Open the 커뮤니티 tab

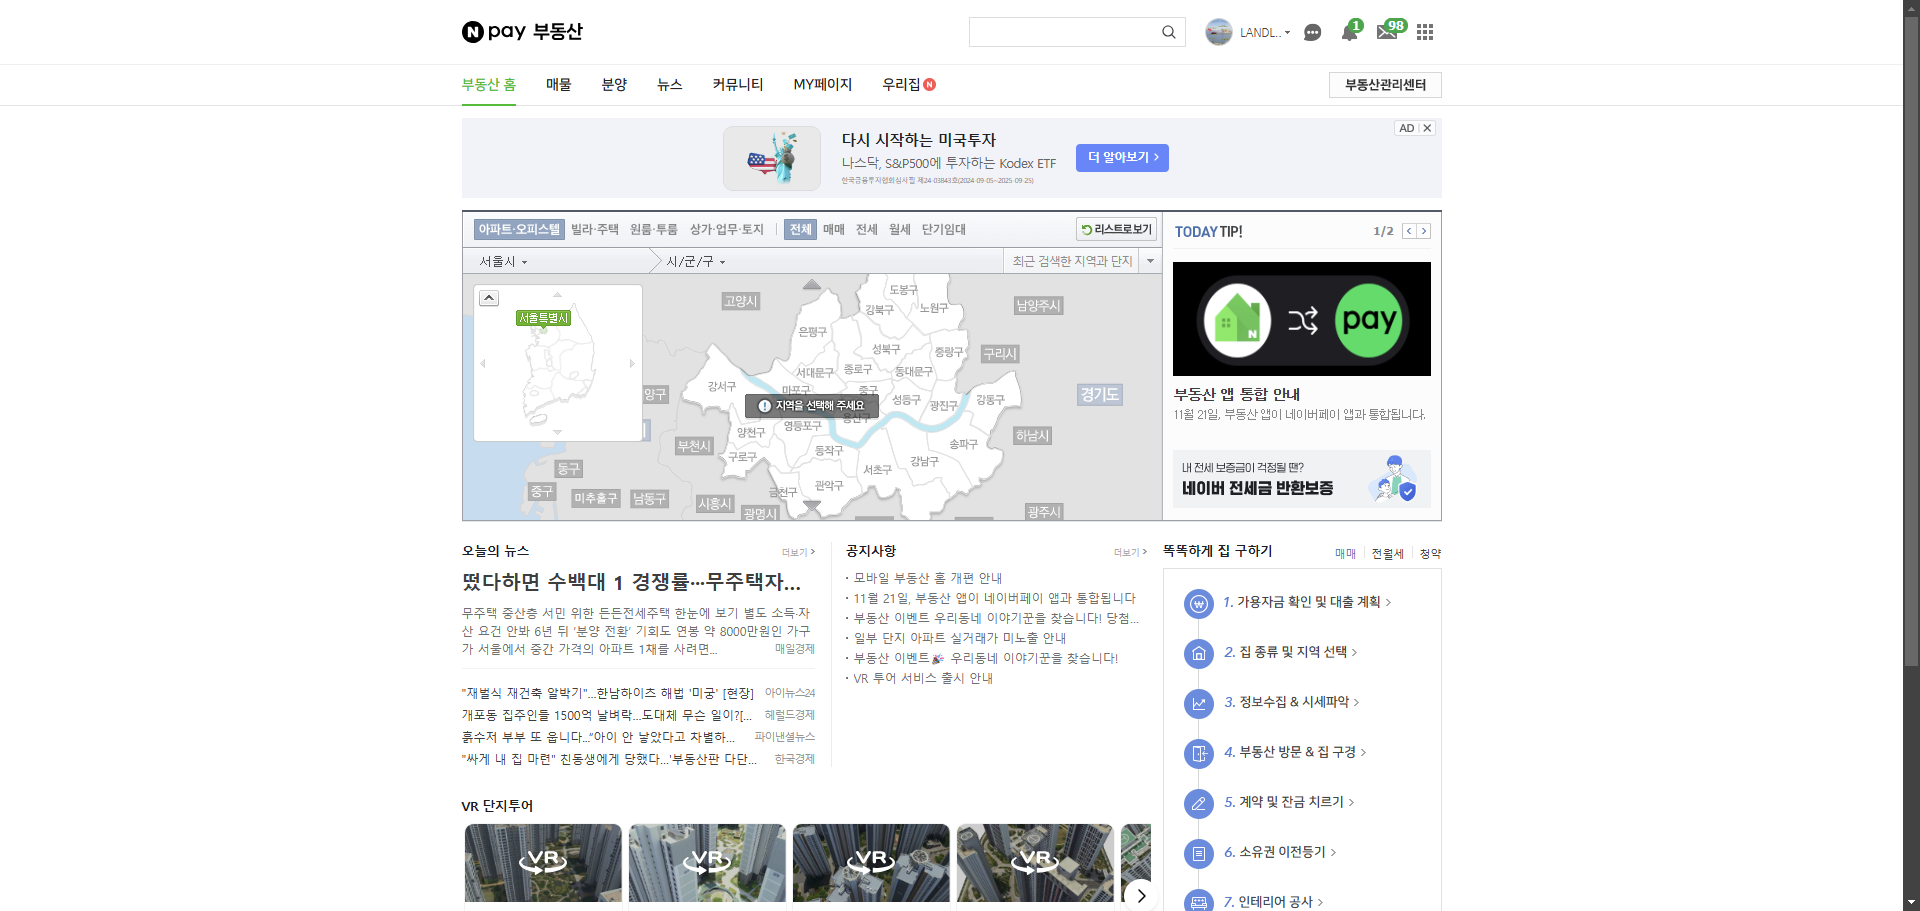click(738, 85)
